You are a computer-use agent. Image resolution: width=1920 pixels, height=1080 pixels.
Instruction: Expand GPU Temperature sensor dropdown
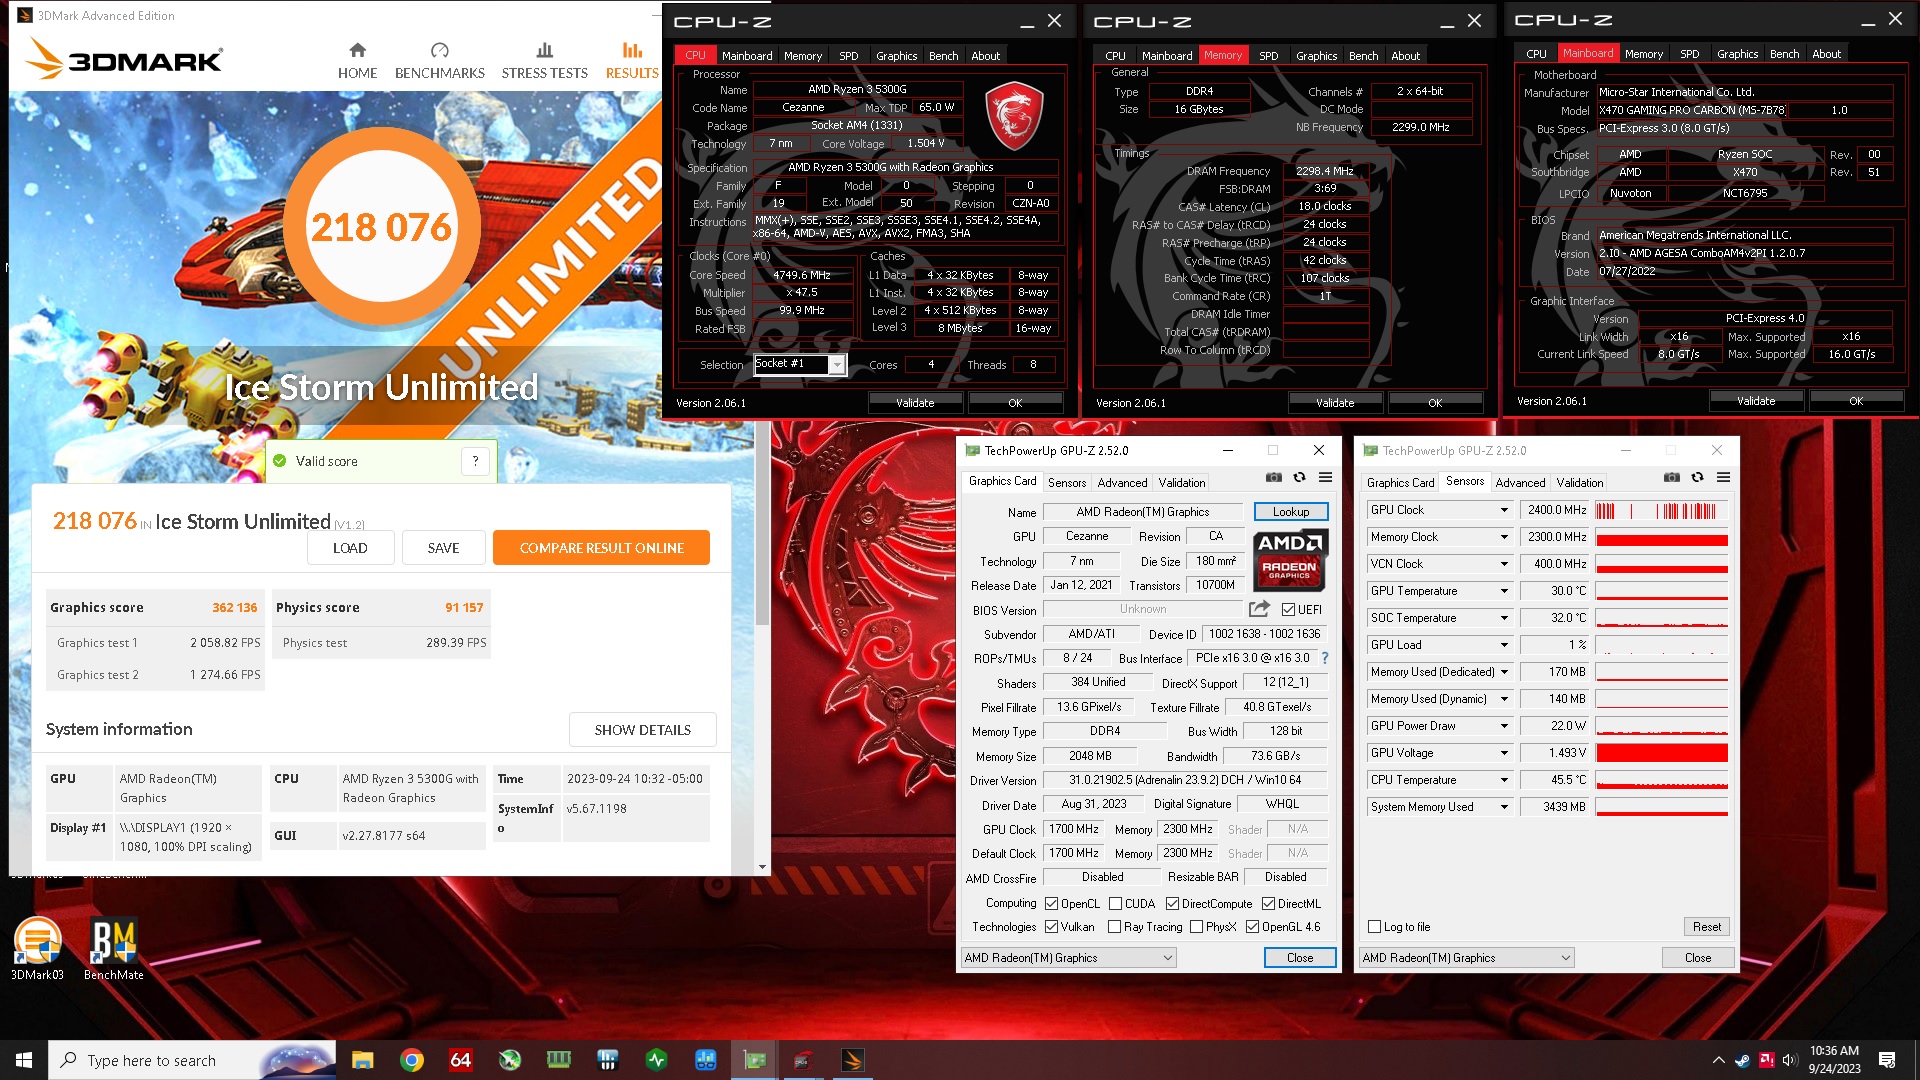1503,591
